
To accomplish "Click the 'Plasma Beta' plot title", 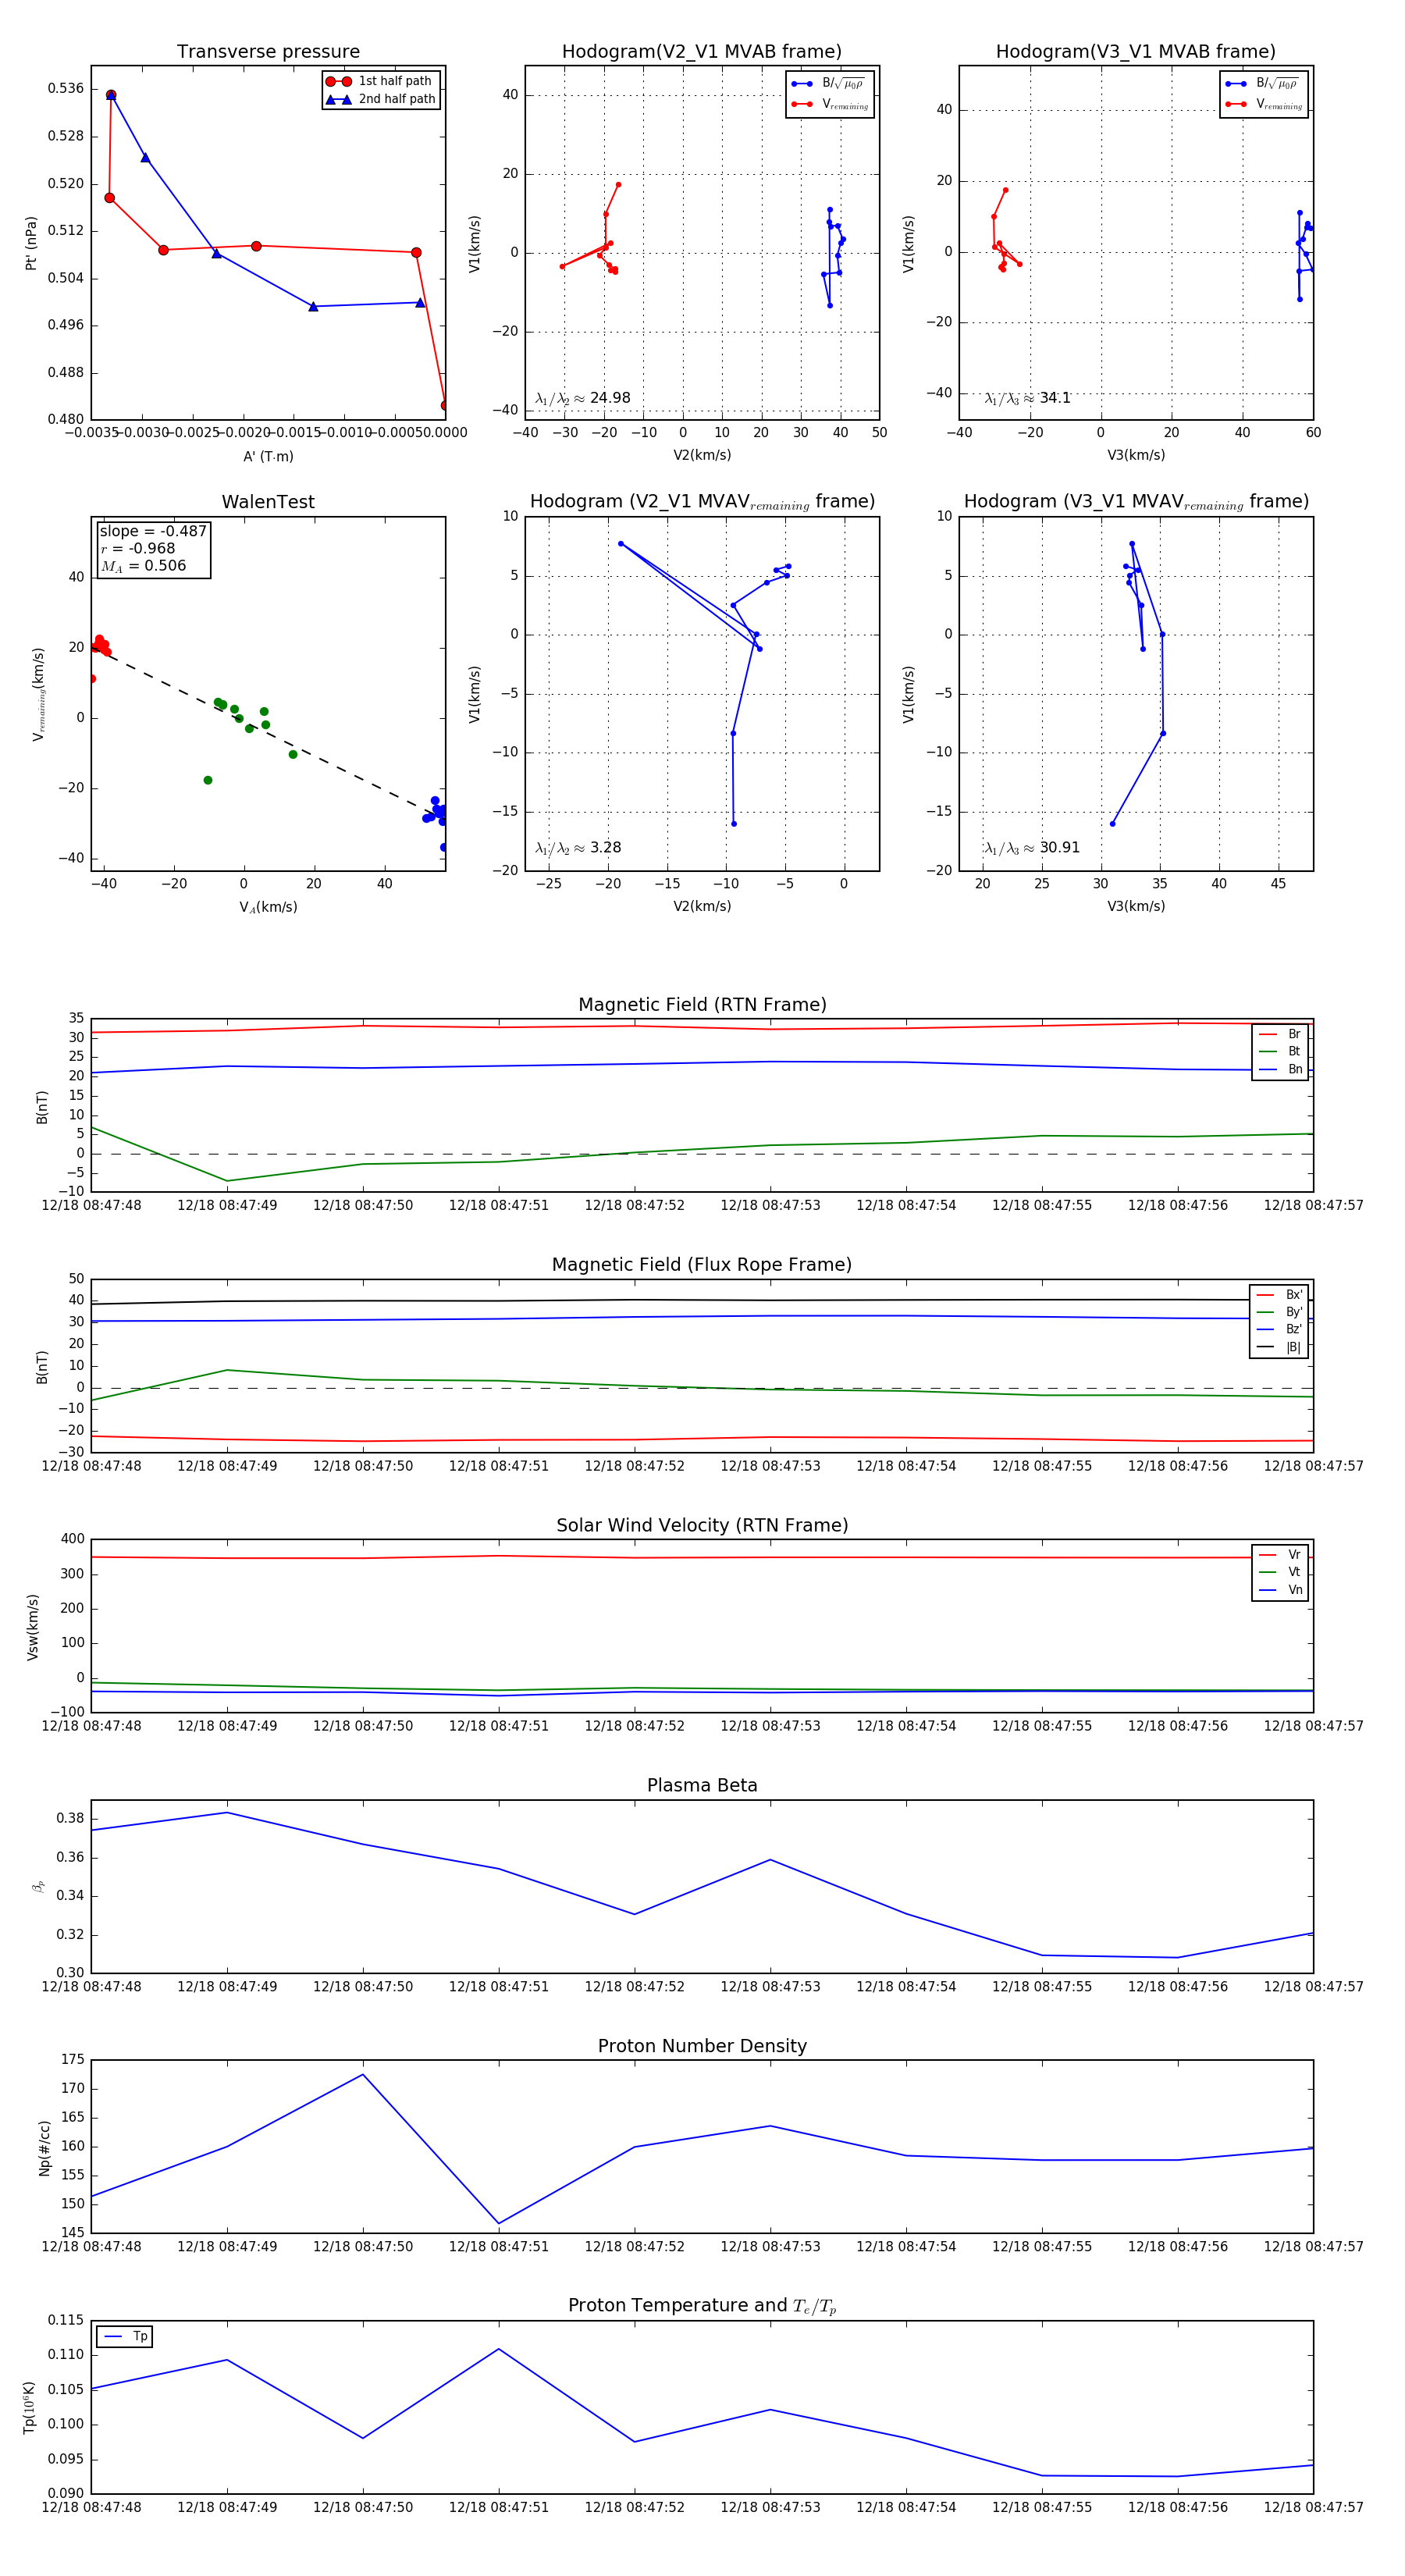I will click(702, 1785).
